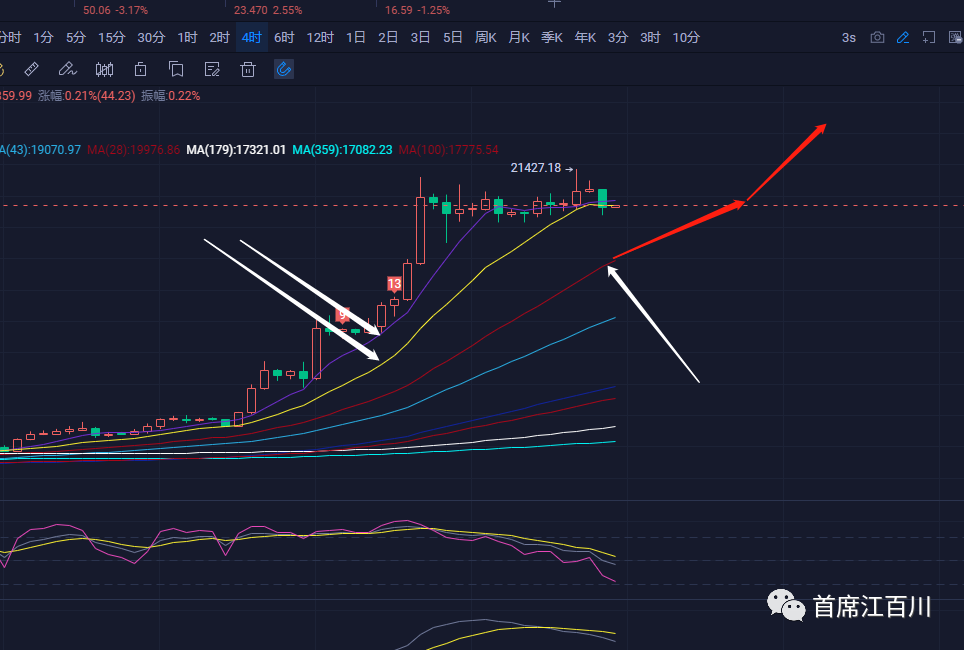
Task: Switch to the 10分 timeframe
Action: (x=686, y=38)
